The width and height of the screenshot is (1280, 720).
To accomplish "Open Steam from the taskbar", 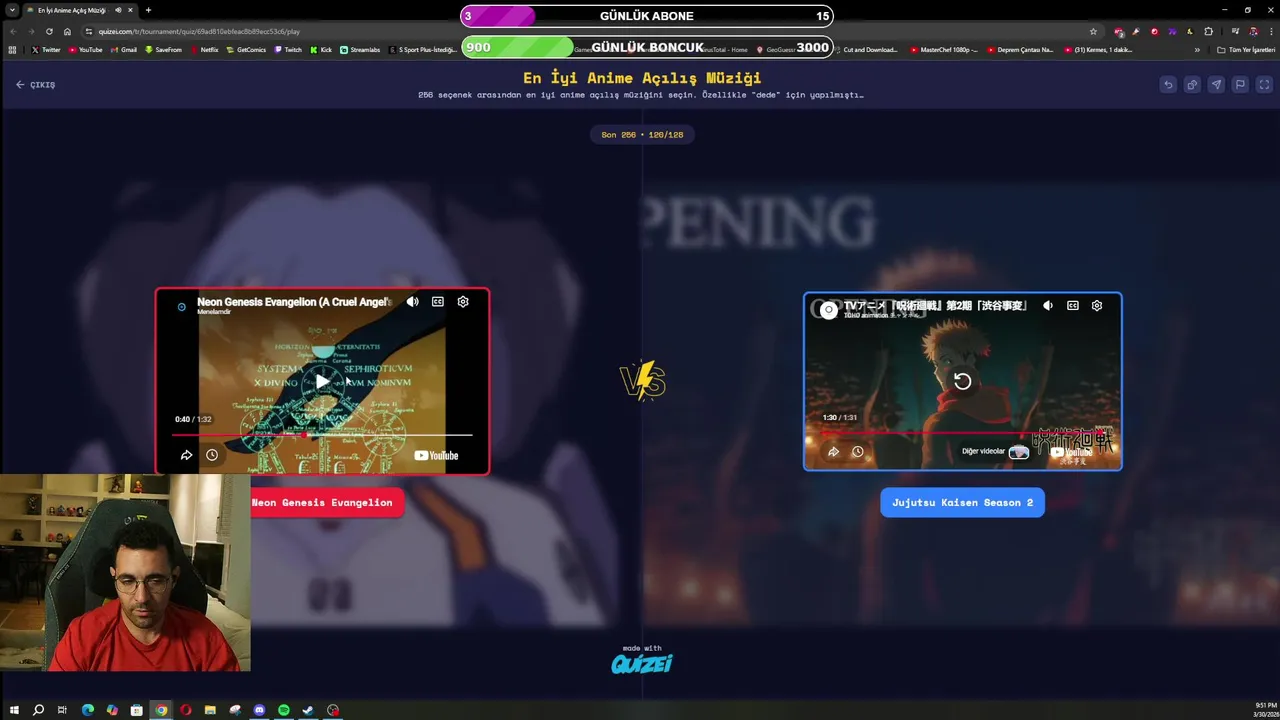I will pyautogui.click(x=308, y=710).
